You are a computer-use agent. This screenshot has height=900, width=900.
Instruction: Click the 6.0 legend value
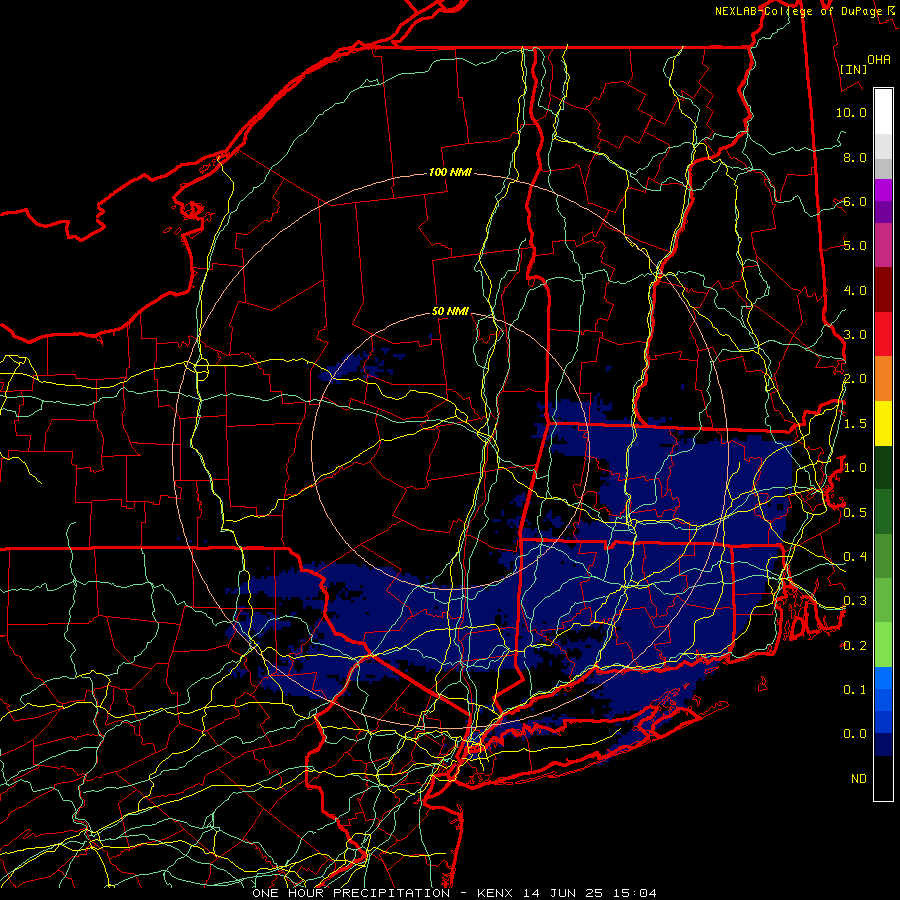855,201
